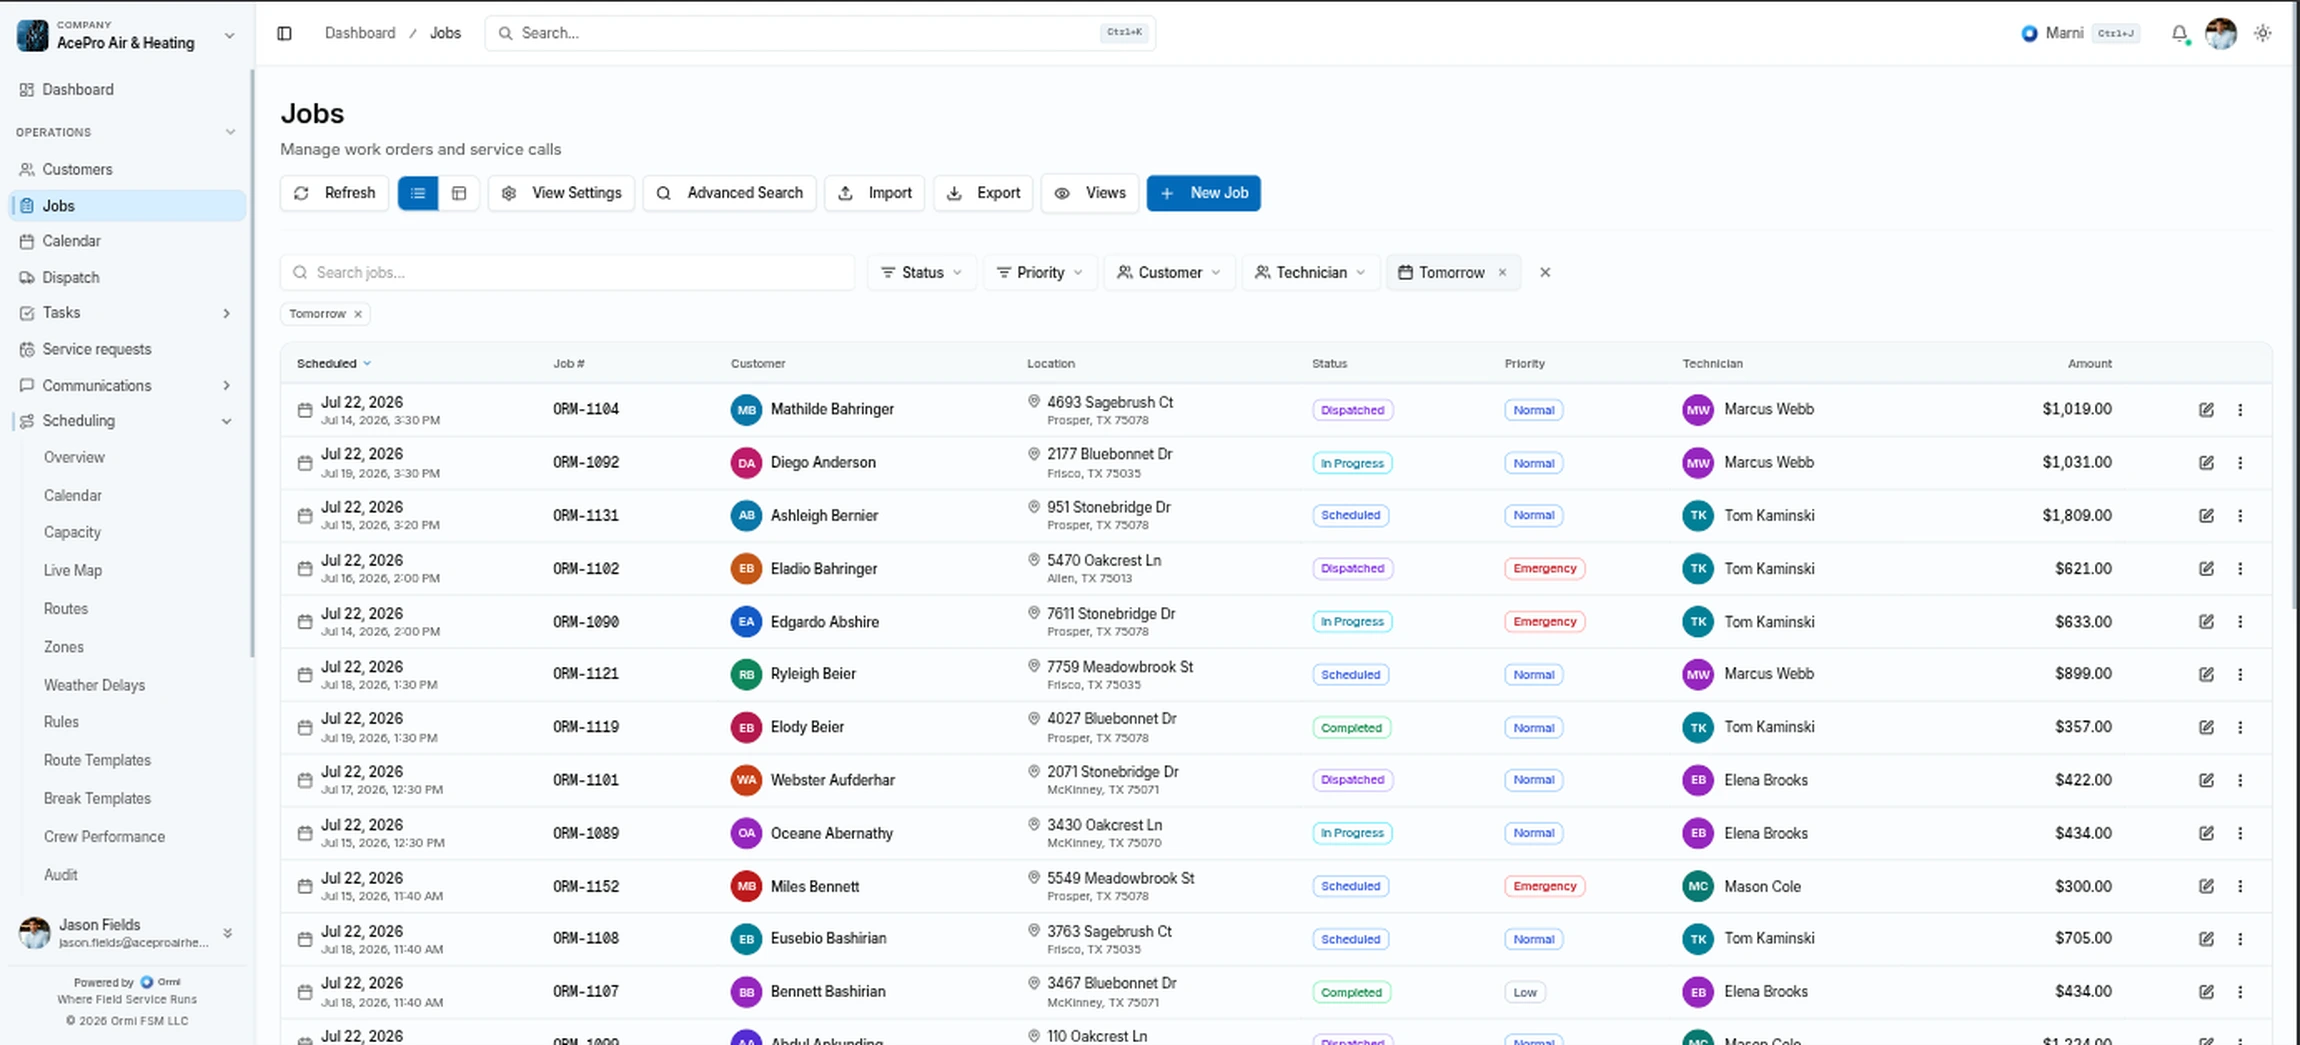The image size is (2300, 1045).
Task: Click the Import button
Action: [x=874, y=193]
